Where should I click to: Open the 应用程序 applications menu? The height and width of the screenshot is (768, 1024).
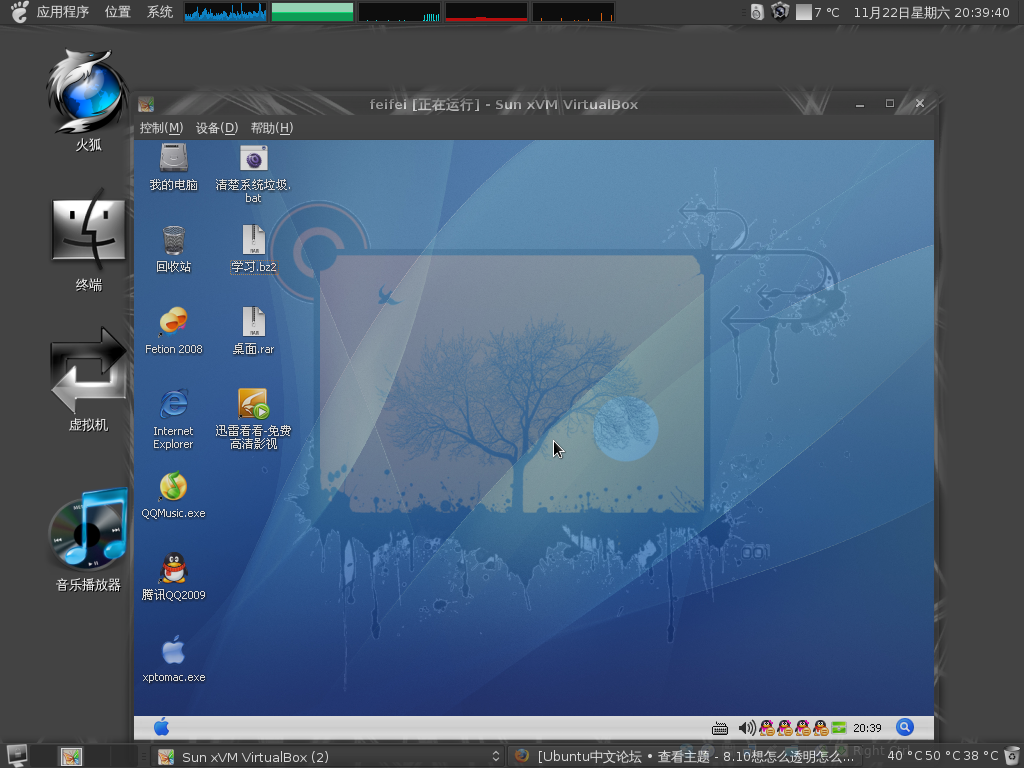(x=63, y=12)
